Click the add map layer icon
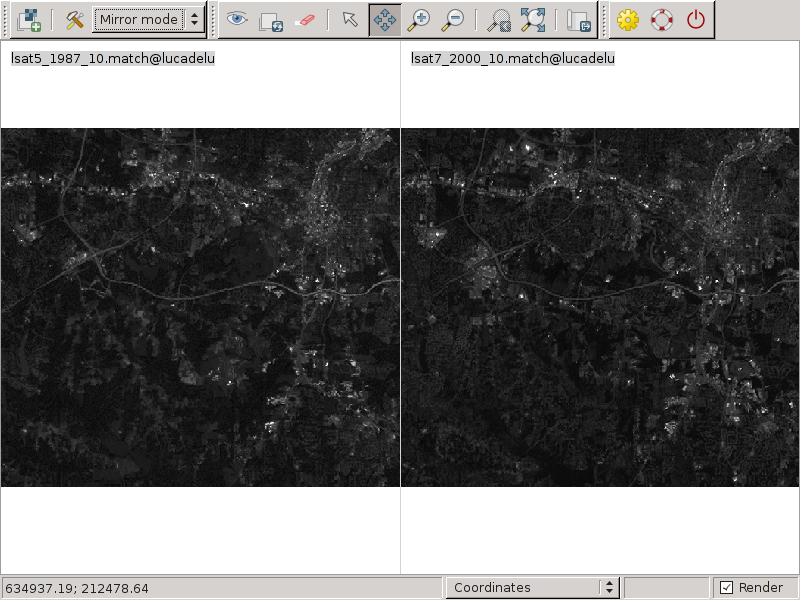This screenshot has width=800, height=600. click(29, 19)
